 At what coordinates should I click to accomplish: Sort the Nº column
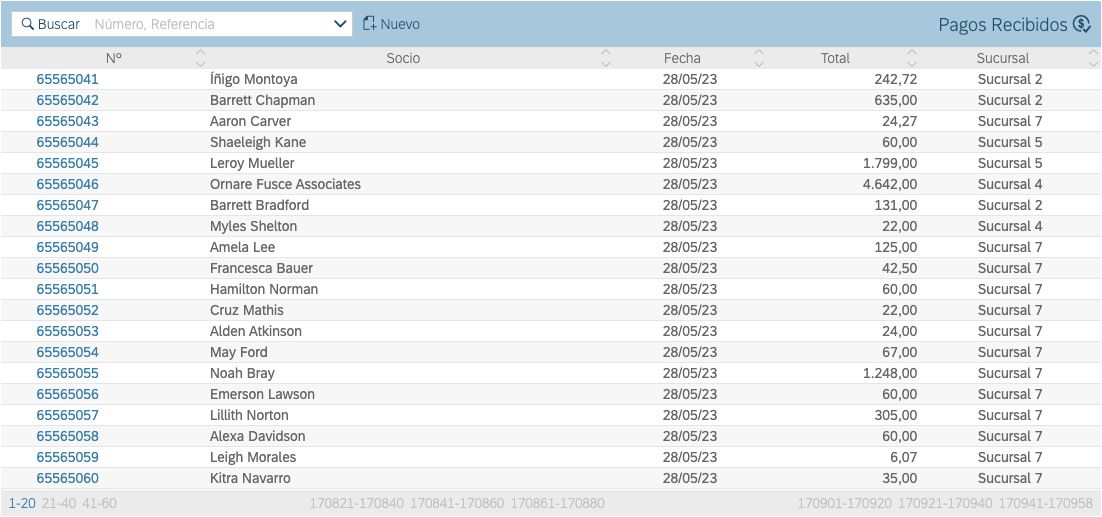tap(200, 58)
